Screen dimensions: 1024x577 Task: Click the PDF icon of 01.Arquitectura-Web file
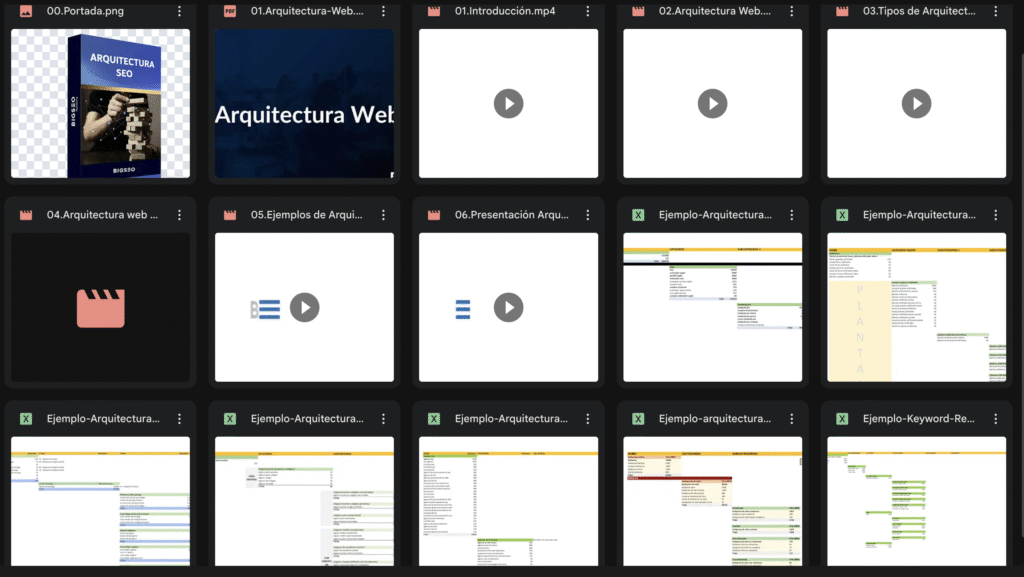tap(230, 11)
